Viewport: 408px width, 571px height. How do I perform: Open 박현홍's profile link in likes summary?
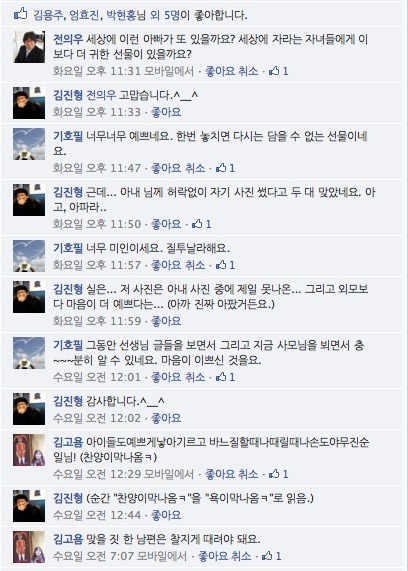(x=121, y=15)
